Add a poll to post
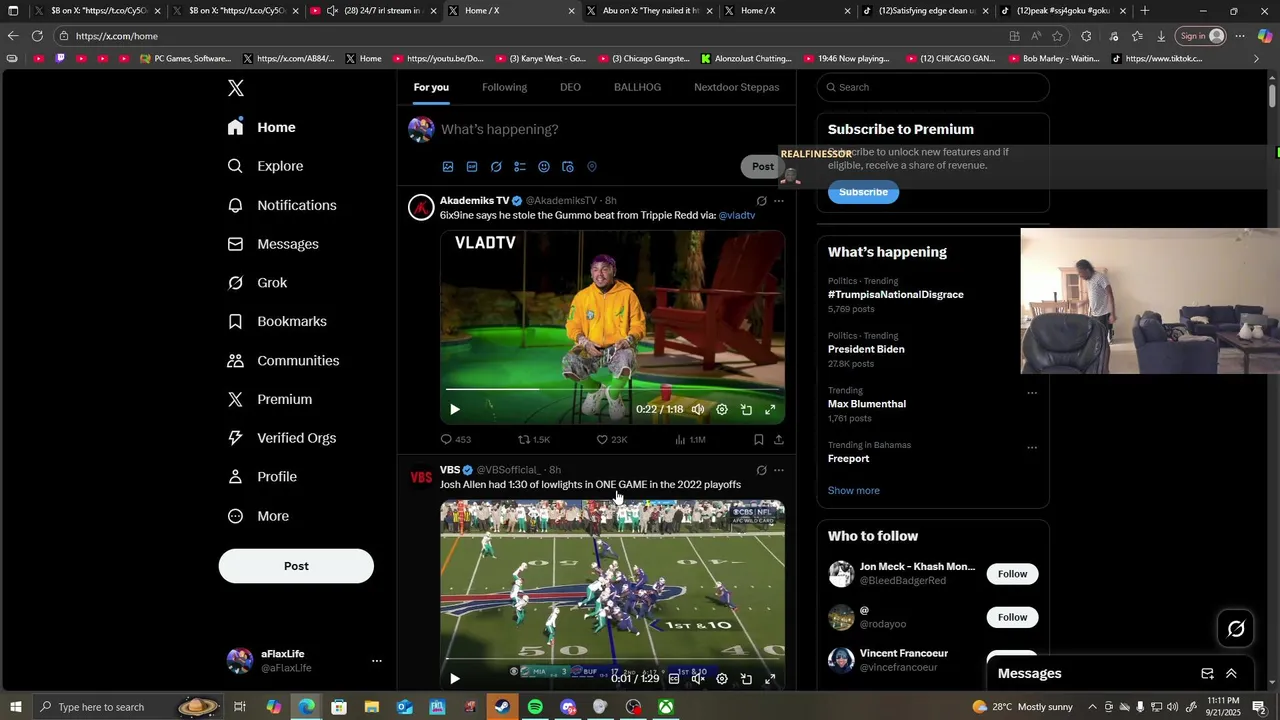Viewport: 1280px width, 720px height. 520,167
